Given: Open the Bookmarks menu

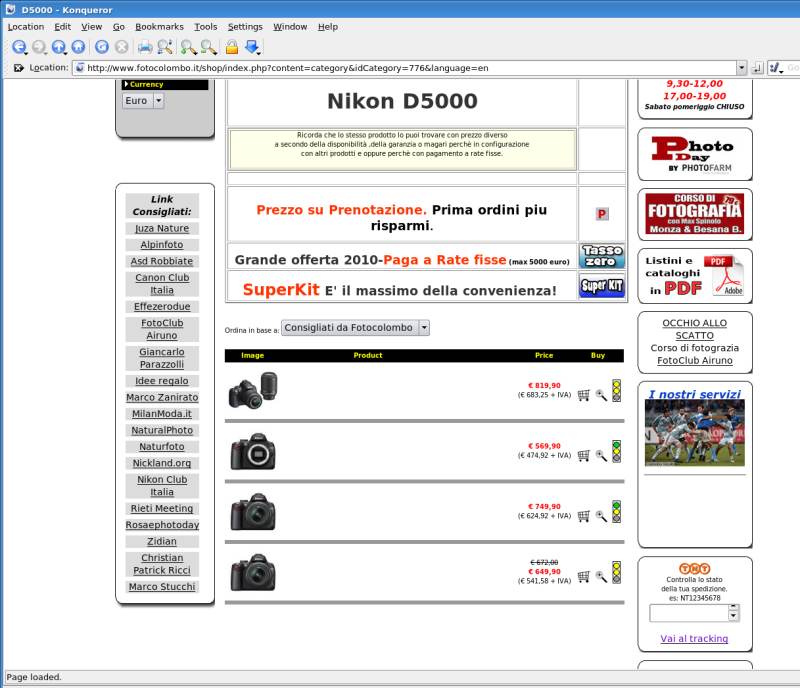Looking at the screenshot, I should (159, 26).
